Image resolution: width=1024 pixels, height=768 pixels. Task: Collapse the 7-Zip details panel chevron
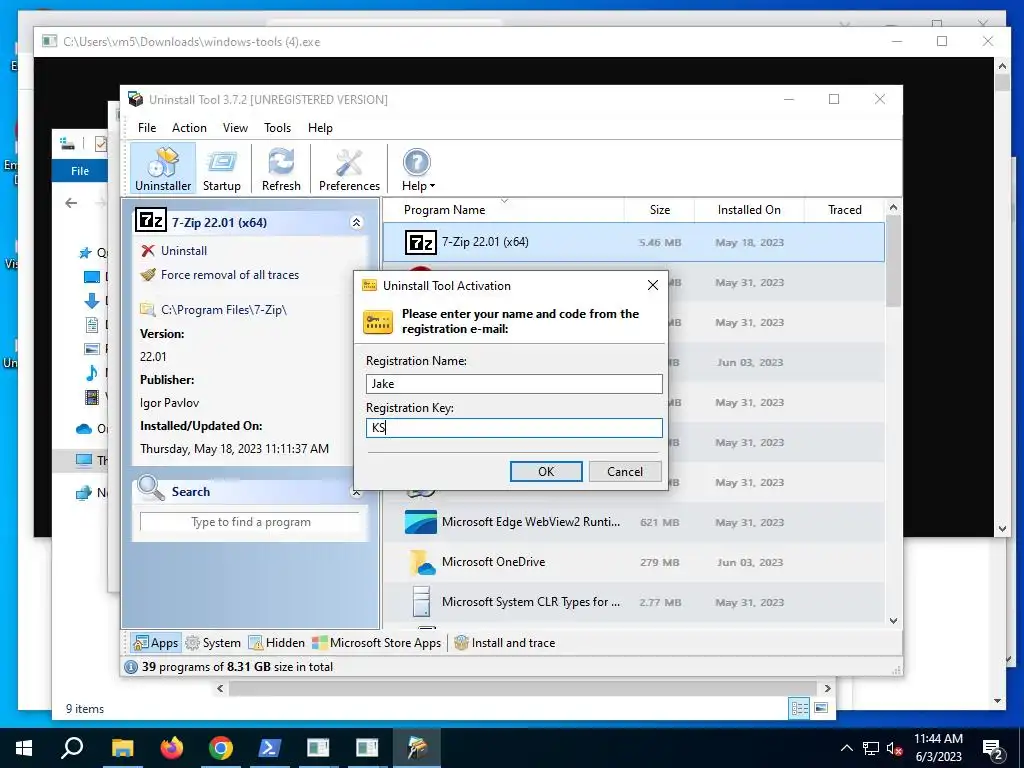357,223
